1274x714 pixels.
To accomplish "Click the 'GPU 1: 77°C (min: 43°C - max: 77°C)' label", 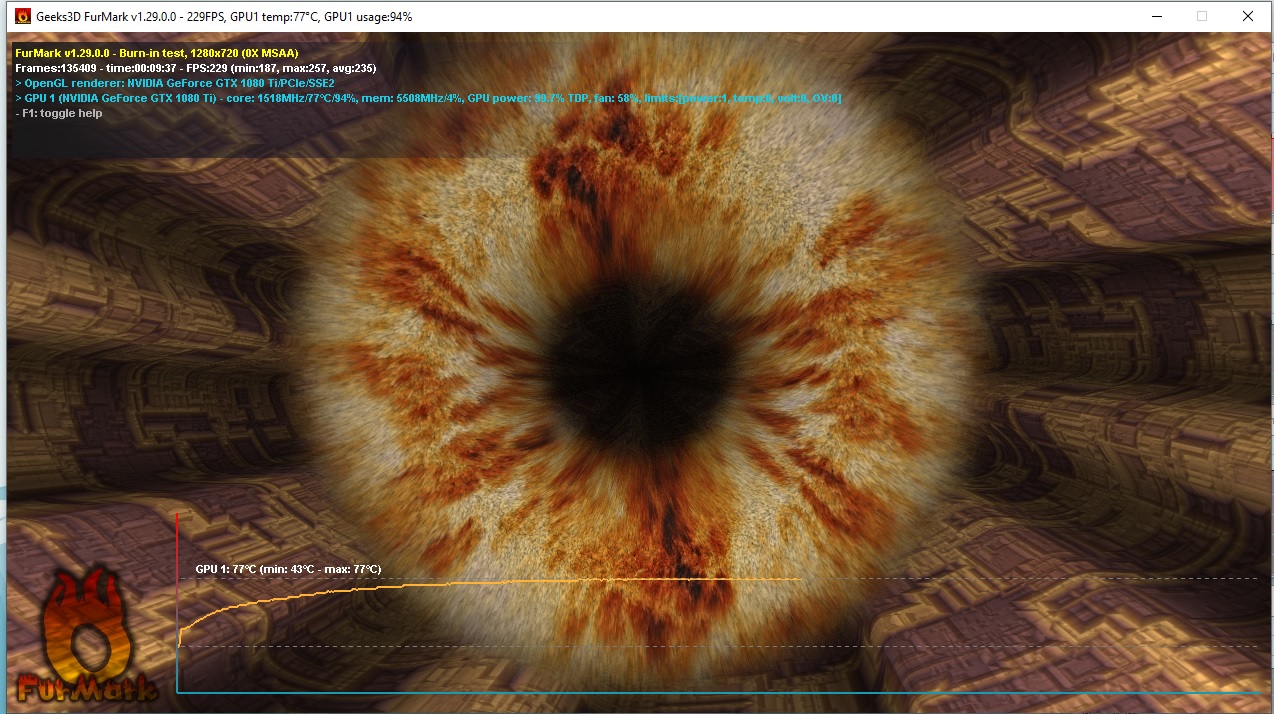I will (x=288, y=569).
